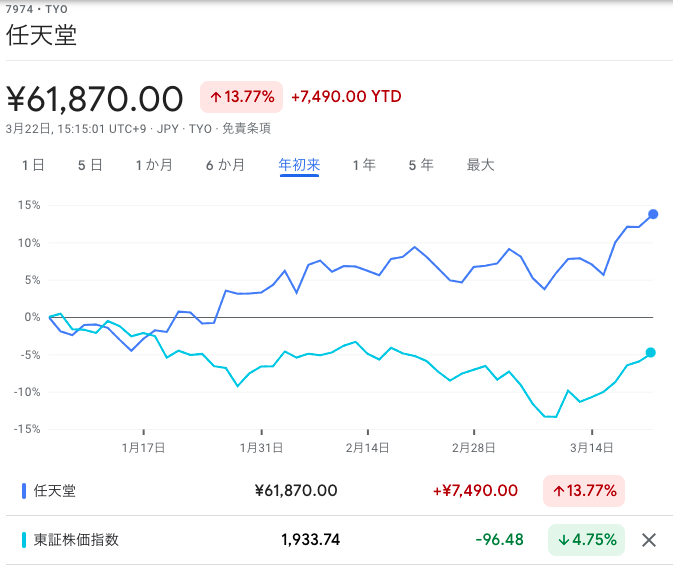Click the +7,490.00 YTD change text

coord(346,97)
